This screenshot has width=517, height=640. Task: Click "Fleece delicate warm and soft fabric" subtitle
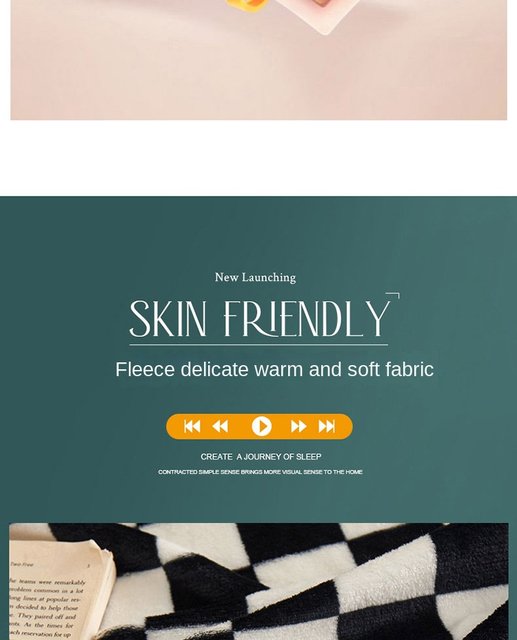point(274,369)
